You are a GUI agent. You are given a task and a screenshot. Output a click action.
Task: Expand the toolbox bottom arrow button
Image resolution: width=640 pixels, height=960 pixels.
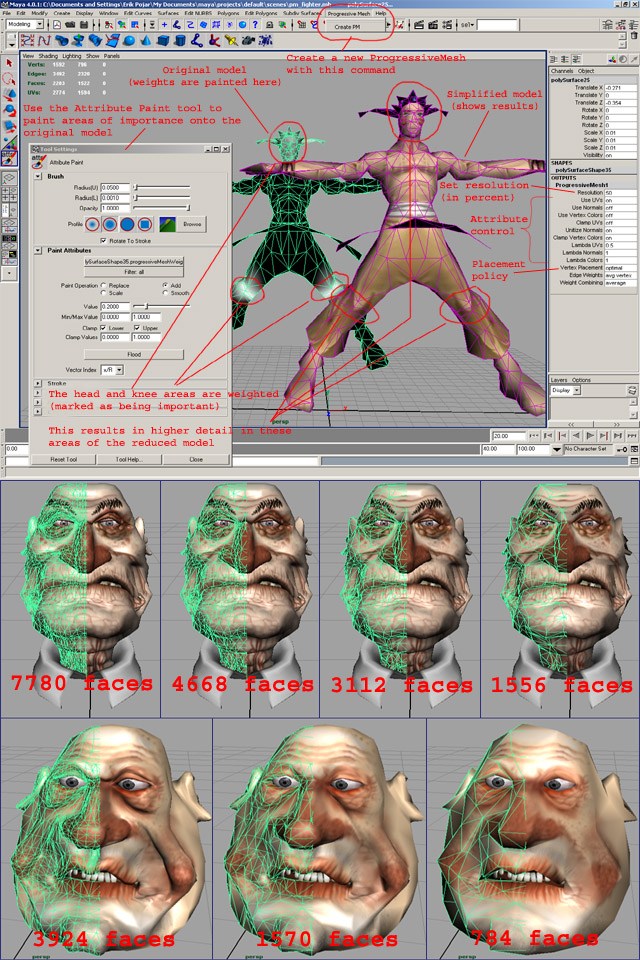tap(9, 274)
